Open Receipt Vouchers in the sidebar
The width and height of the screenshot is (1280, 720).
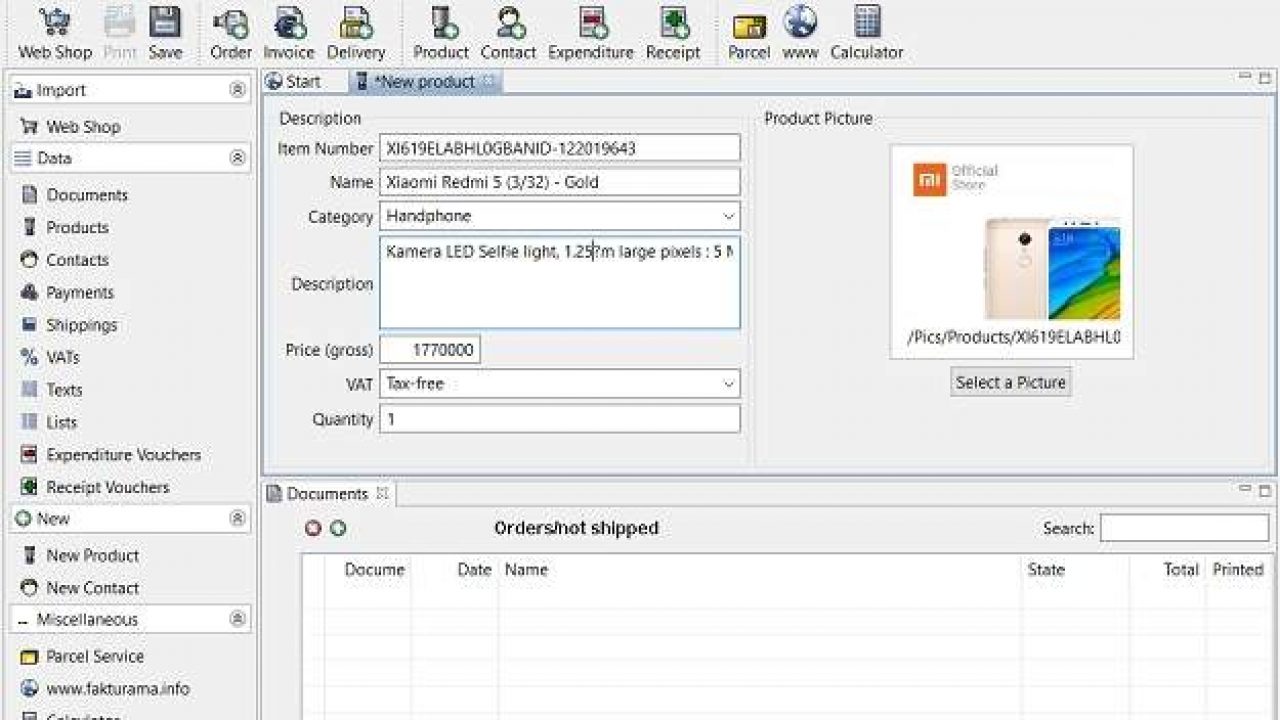95,487
